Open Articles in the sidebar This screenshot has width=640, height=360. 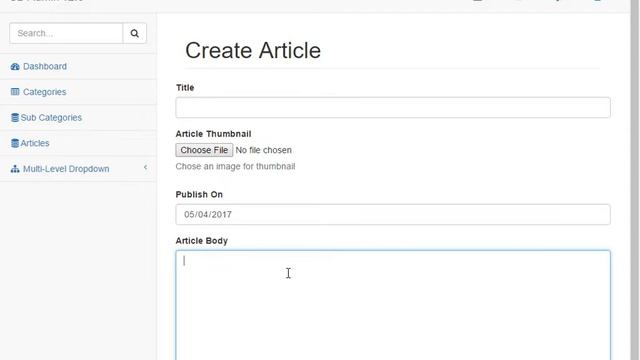35,143
